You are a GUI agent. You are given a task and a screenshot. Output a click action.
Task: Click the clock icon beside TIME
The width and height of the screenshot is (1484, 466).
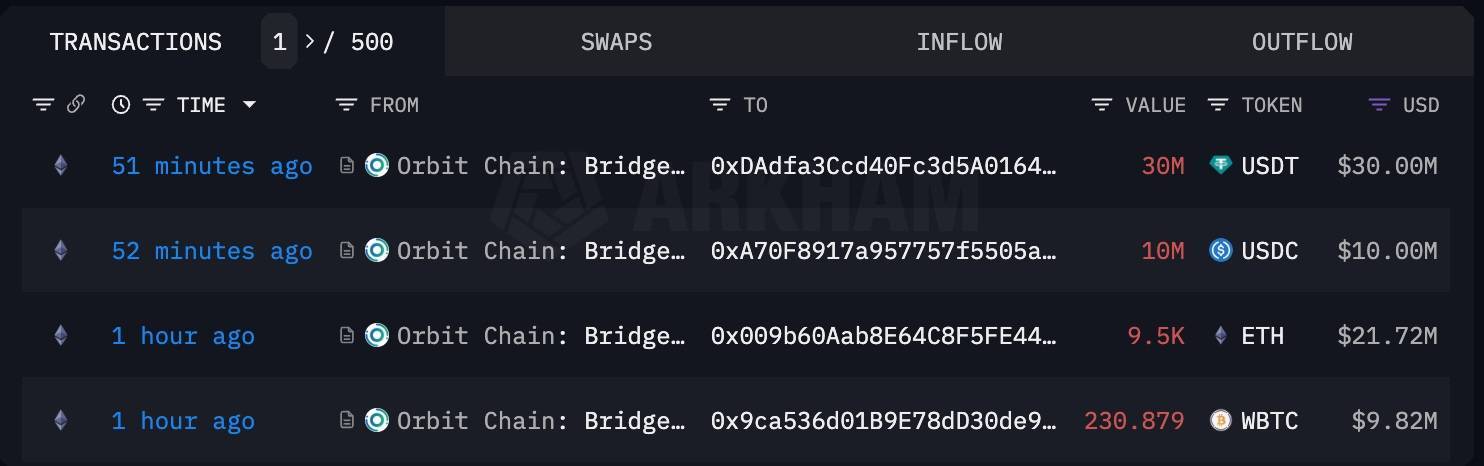121,104
